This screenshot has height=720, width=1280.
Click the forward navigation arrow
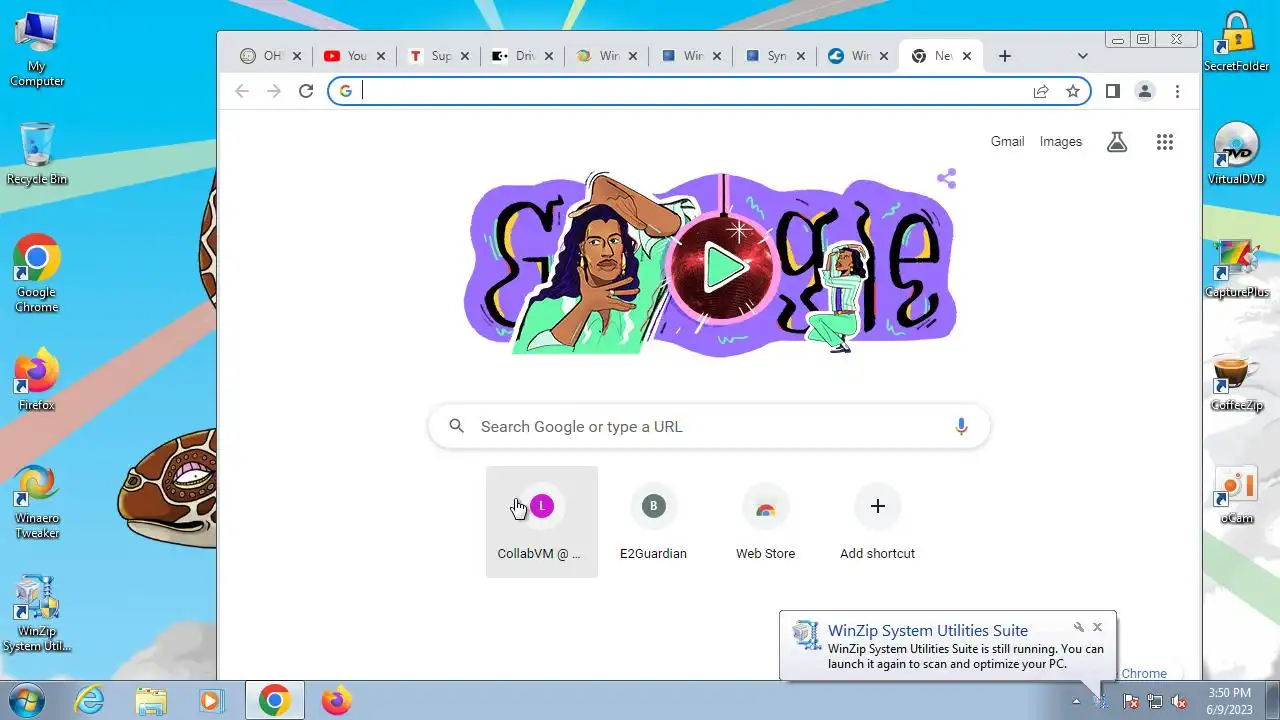coord(274,91)
